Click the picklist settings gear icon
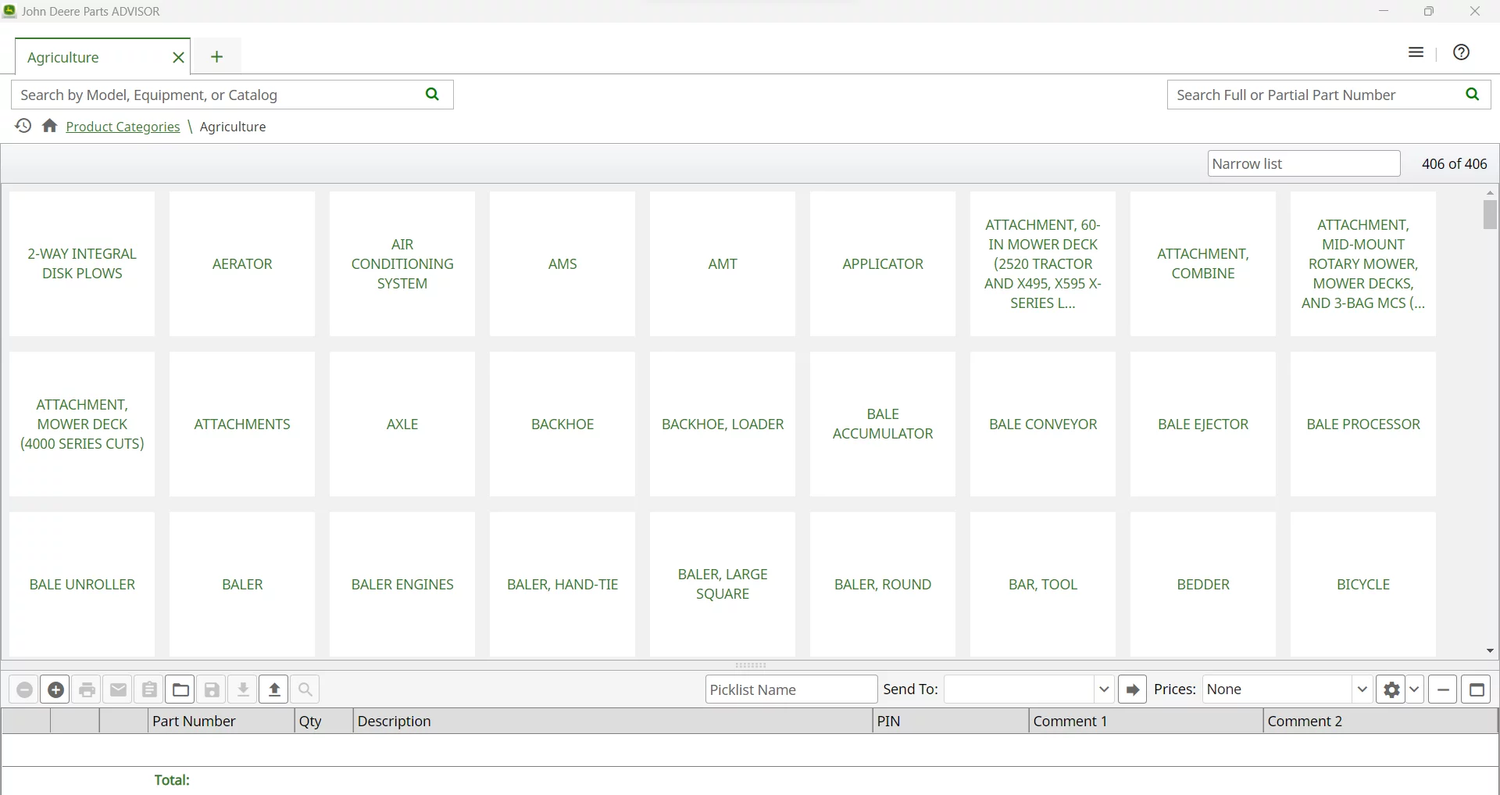The image size is (1500, 795). (x=1391, y=689)
